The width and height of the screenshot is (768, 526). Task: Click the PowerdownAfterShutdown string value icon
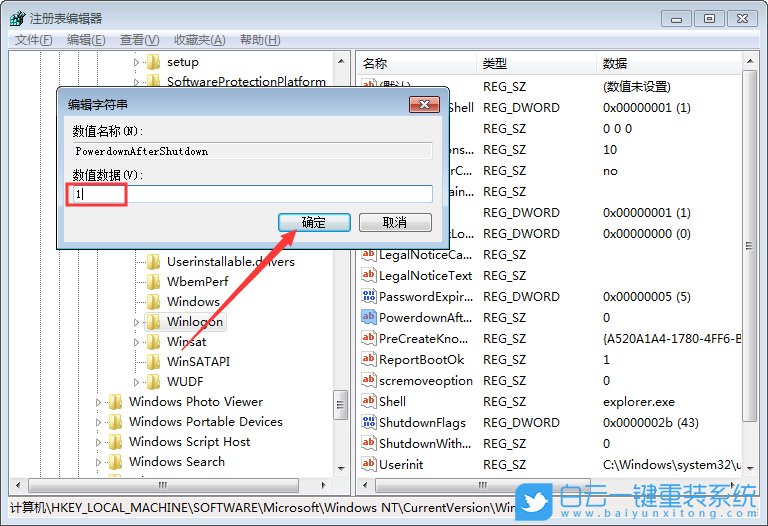[x=368, y=317]
